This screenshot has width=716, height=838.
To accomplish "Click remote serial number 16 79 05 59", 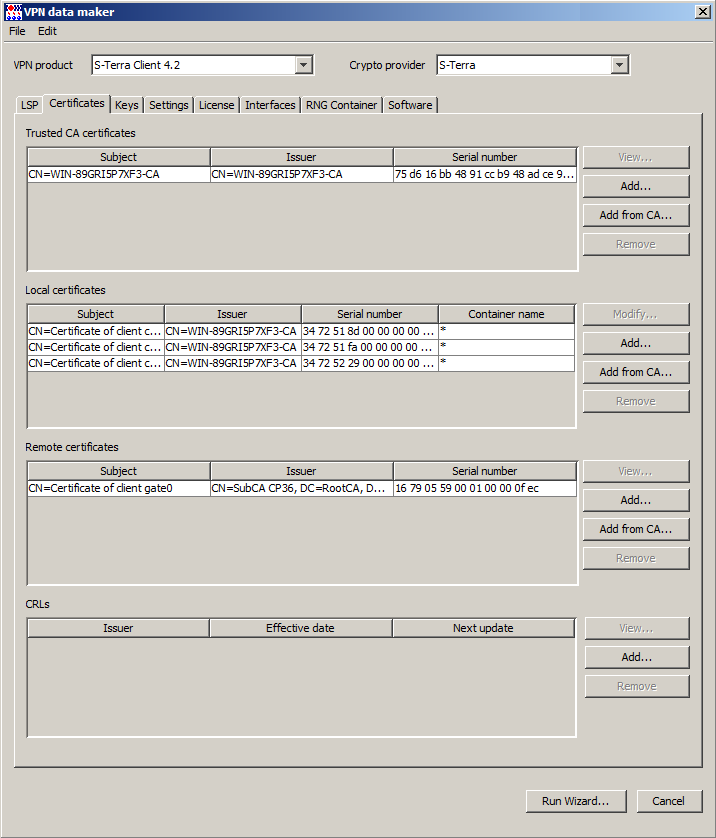I will pyautogui.click(x=485, y=488).
